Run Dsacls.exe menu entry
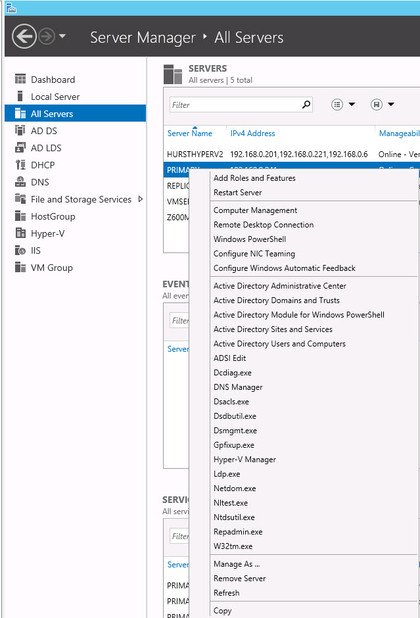The height and width of the screenshot is (618, 420). (x=231, y=402)
